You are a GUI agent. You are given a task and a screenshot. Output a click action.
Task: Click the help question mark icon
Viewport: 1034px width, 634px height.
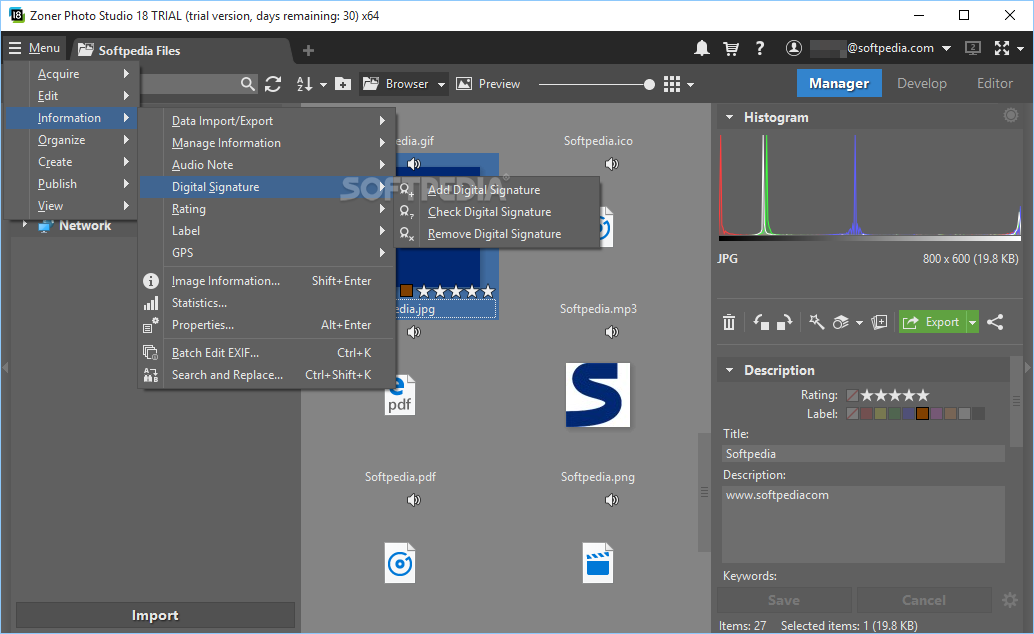[760, 48]
